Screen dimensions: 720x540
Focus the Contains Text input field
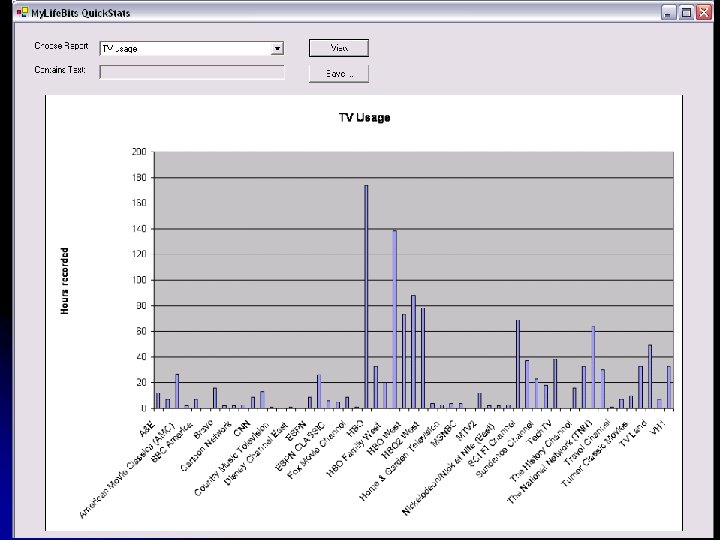pos(192,72)
